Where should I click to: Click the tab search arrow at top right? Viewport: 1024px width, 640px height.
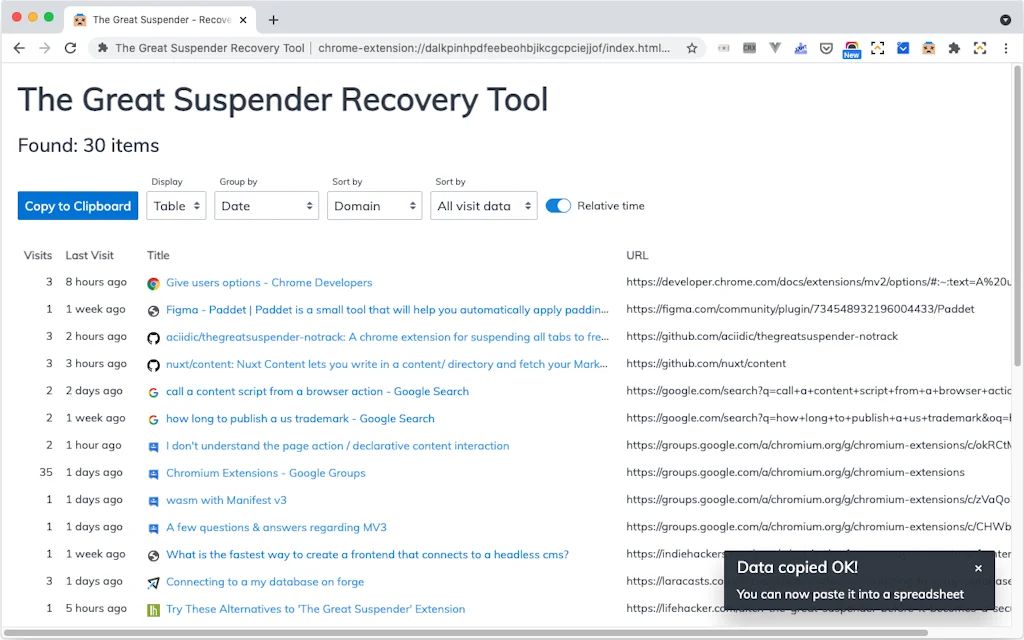point(1006,20)
